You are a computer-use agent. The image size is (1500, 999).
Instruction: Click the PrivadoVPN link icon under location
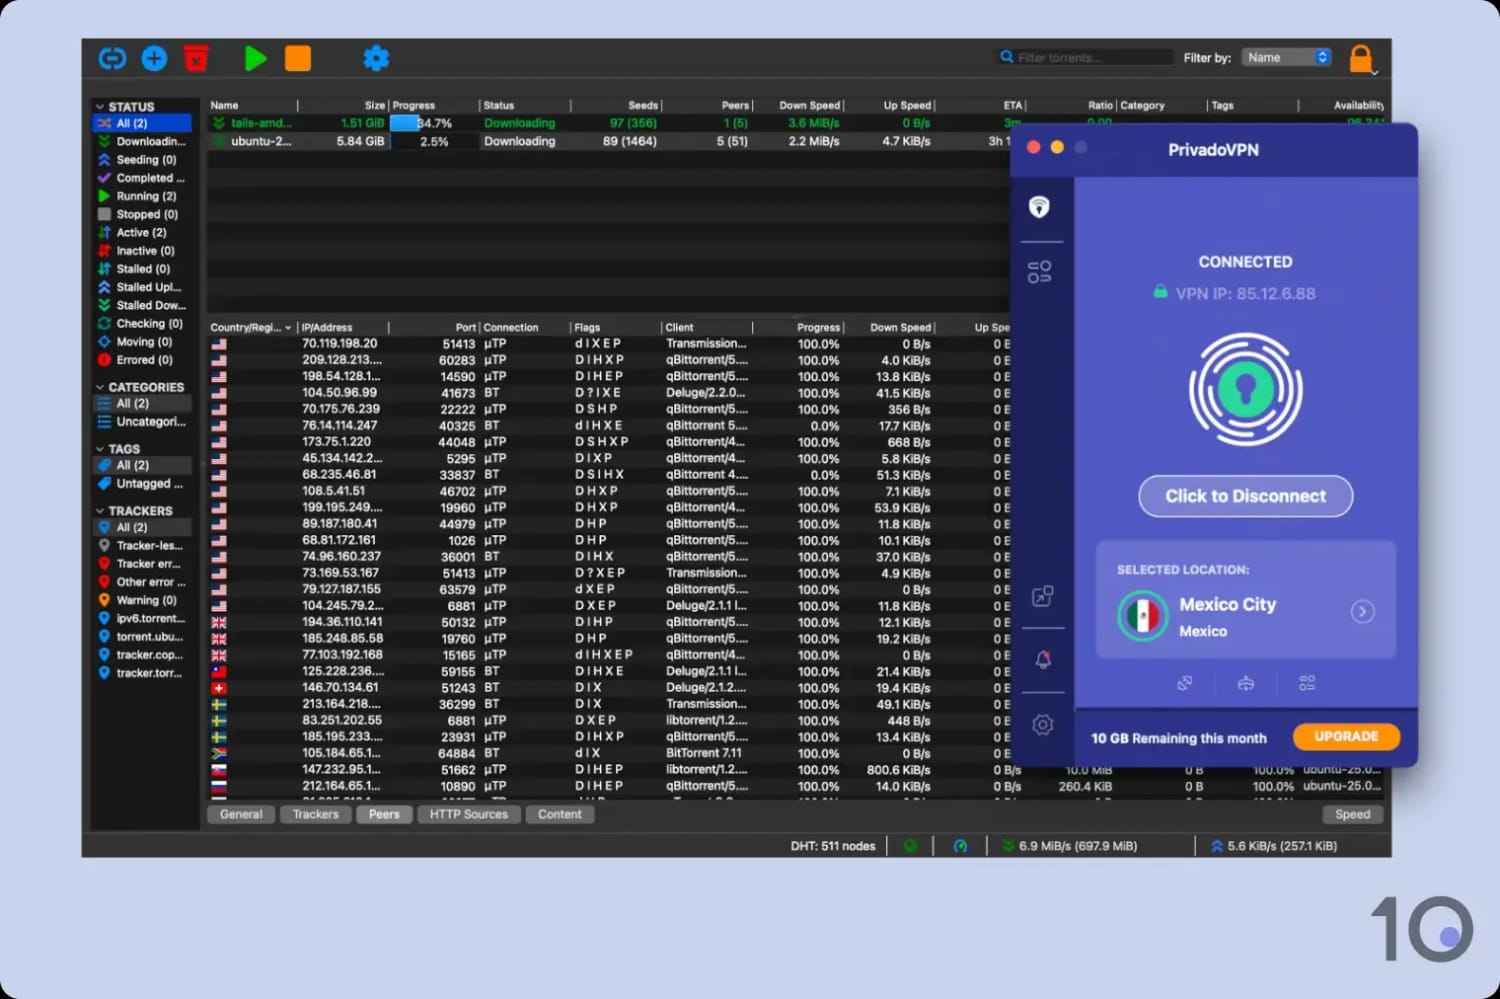(x=1185, y=683)
